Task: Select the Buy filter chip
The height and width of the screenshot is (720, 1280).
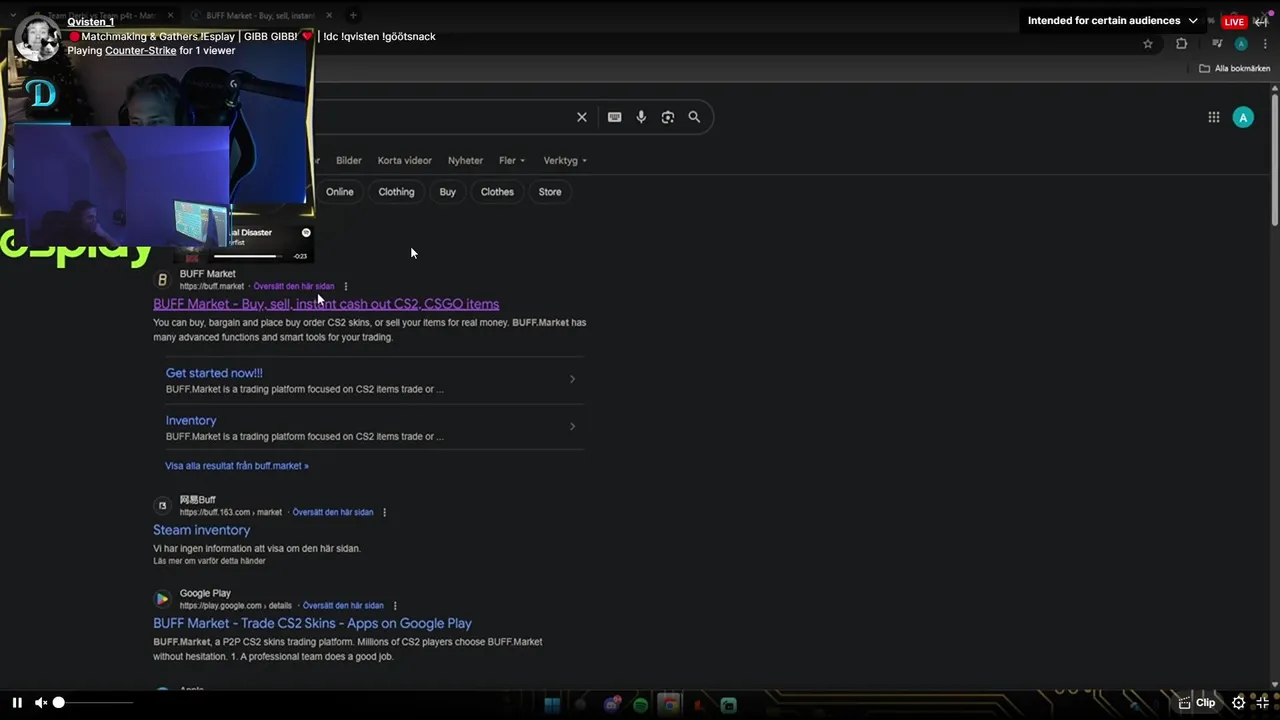Action: click(447, 192)
